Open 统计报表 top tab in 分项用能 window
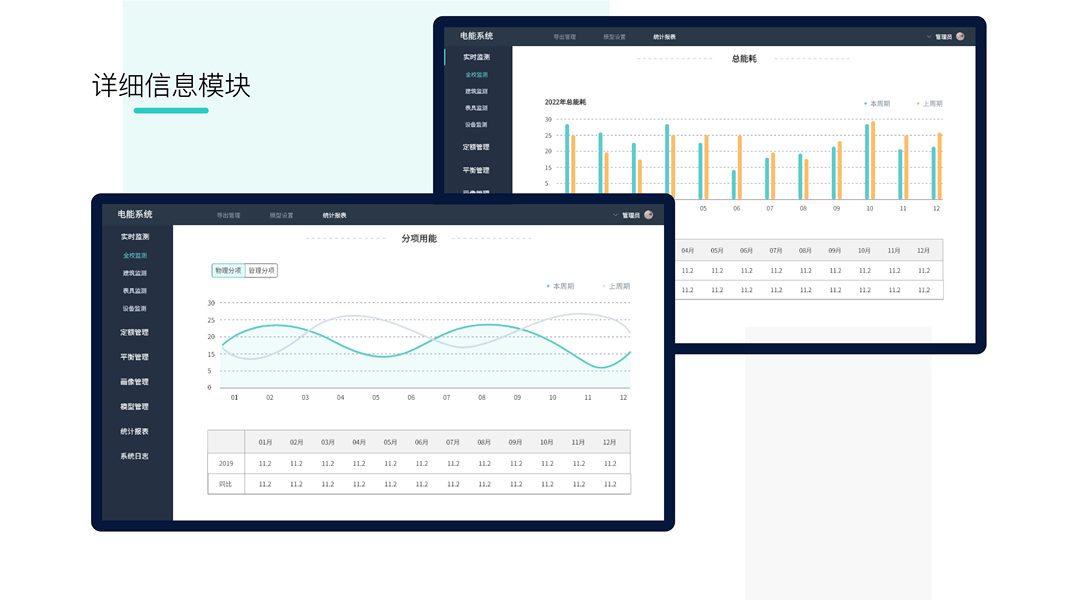This screenshot has width=1066, height=600. pos(334,215)
